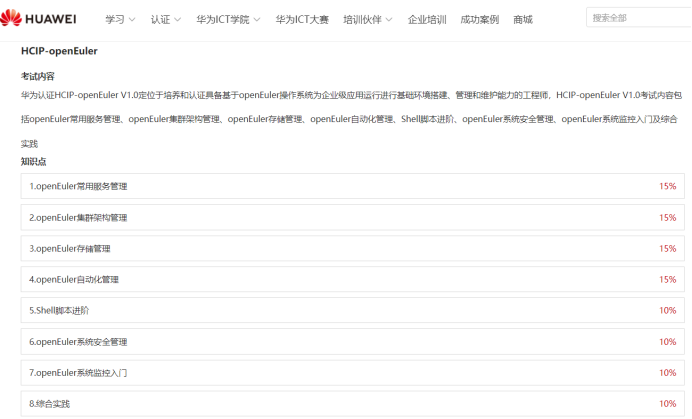Screen dimensions: 692x419
Task: Click 10% on the 系统监控入门 row
Action: point(668,373)
